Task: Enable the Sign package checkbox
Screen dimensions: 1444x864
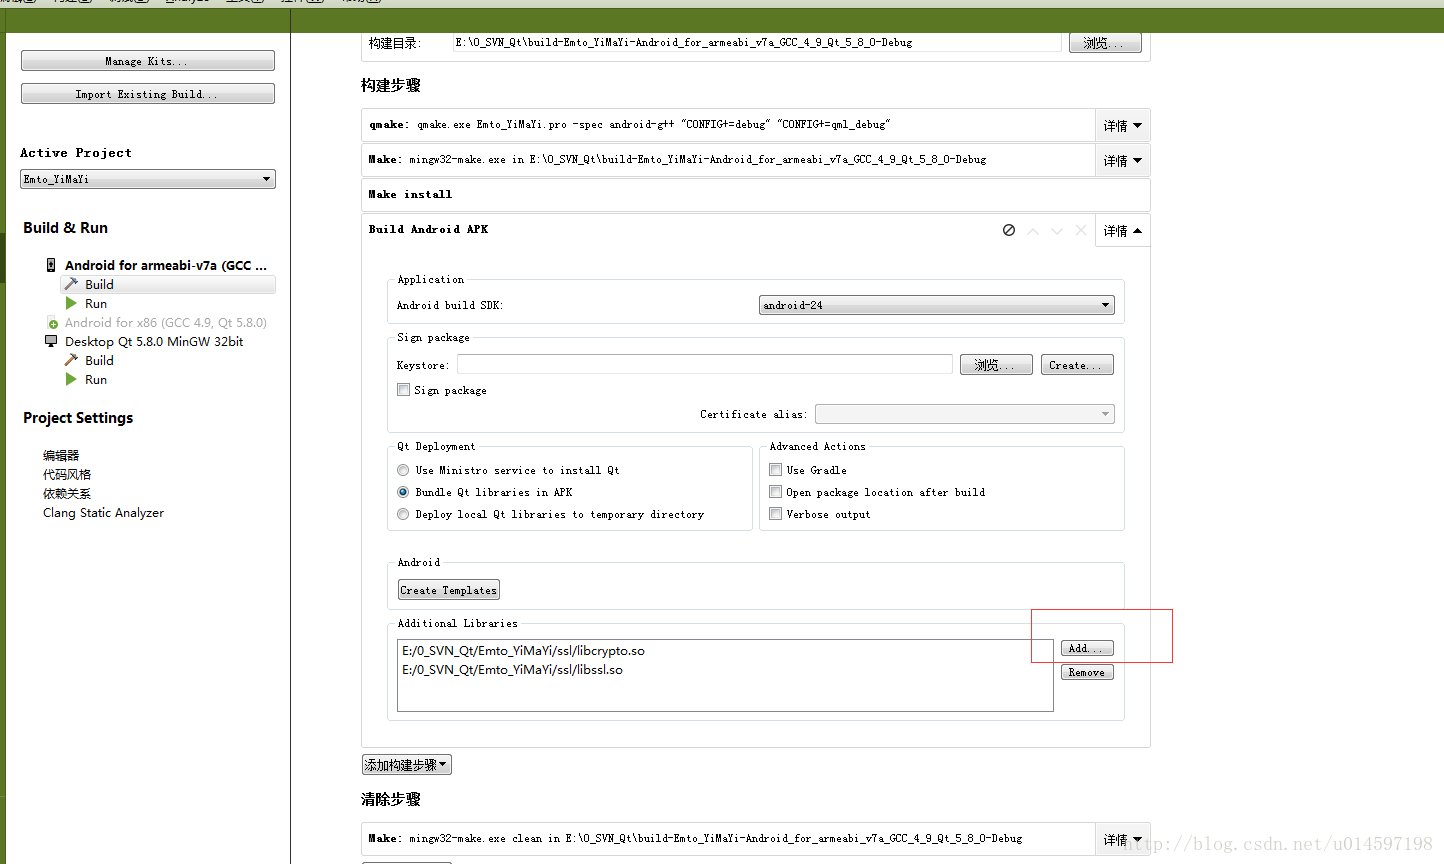Action: pyautogui.click(x=403, y=390)
